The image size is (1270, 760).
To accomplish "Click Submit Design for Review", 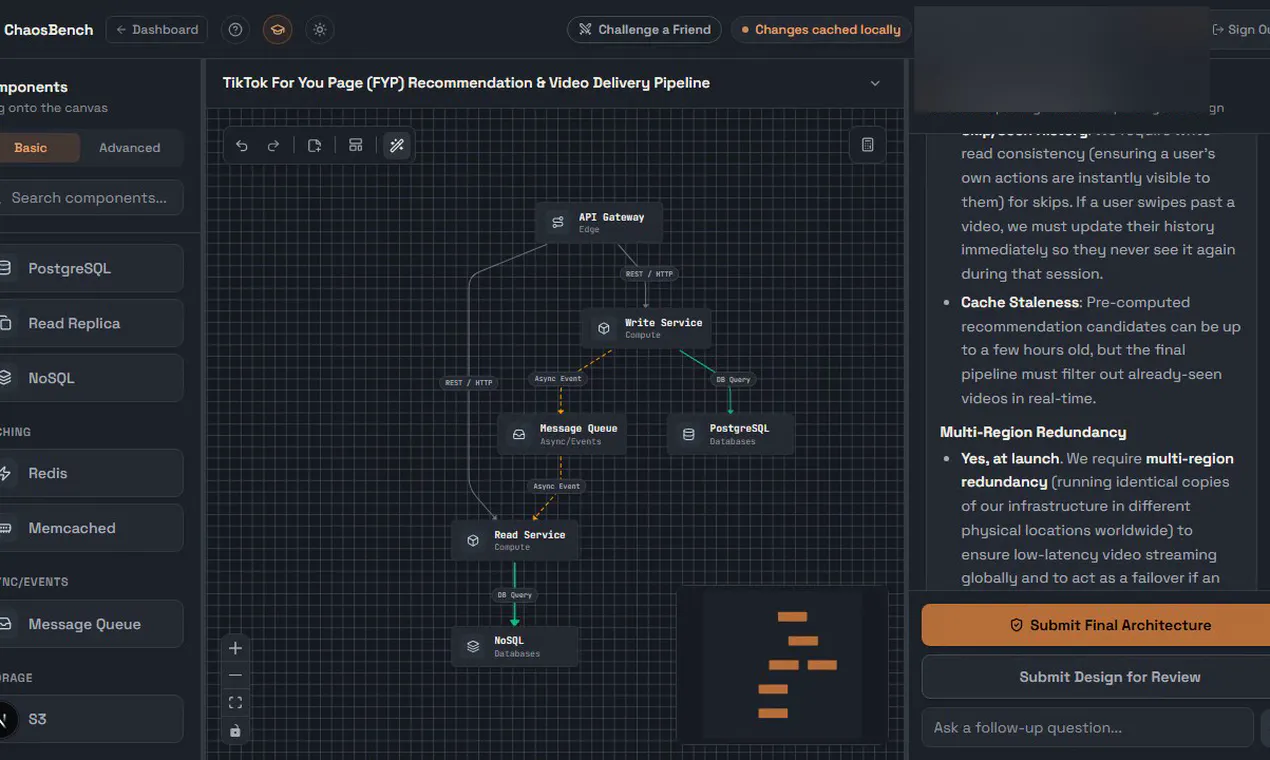I will (1096, 677).
